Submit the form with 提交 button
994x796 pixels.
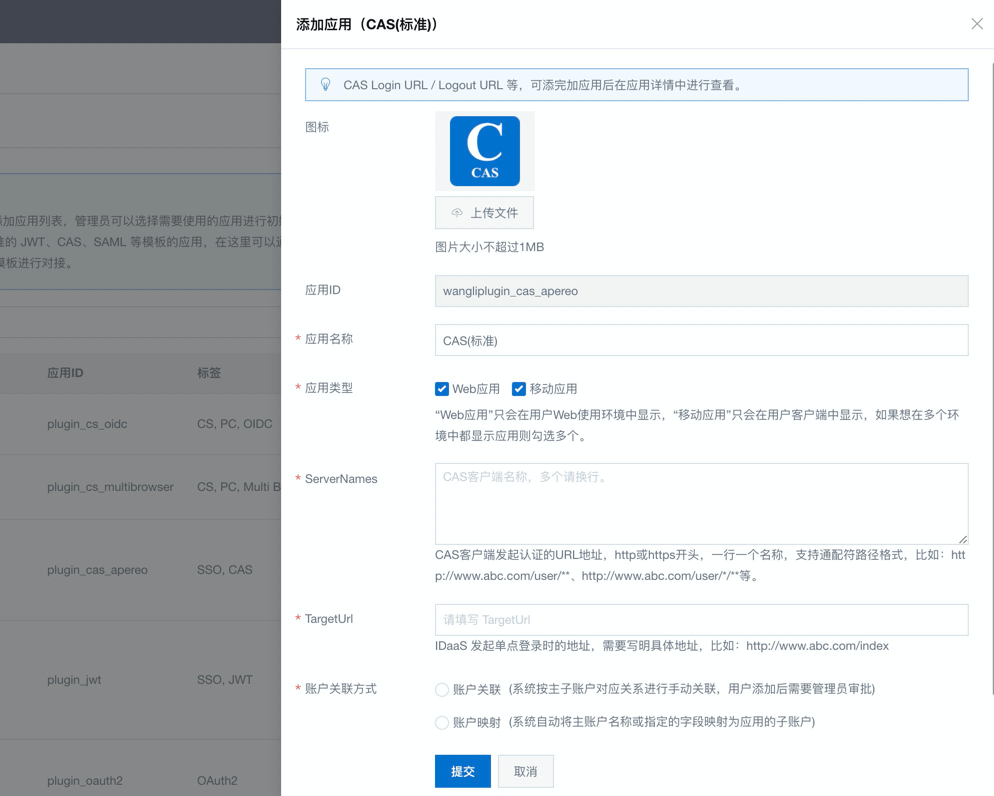coord(462,771)
